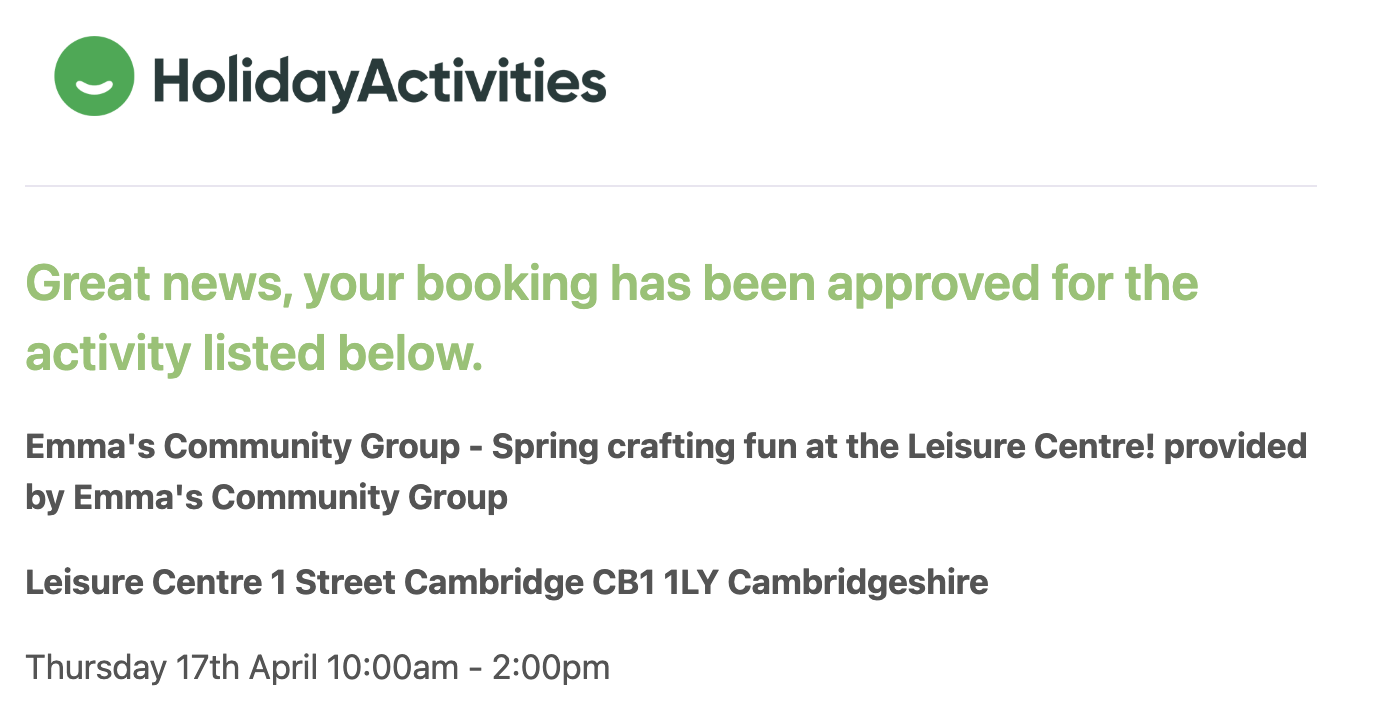Click the county name "Cambridgeshire"

874,581
